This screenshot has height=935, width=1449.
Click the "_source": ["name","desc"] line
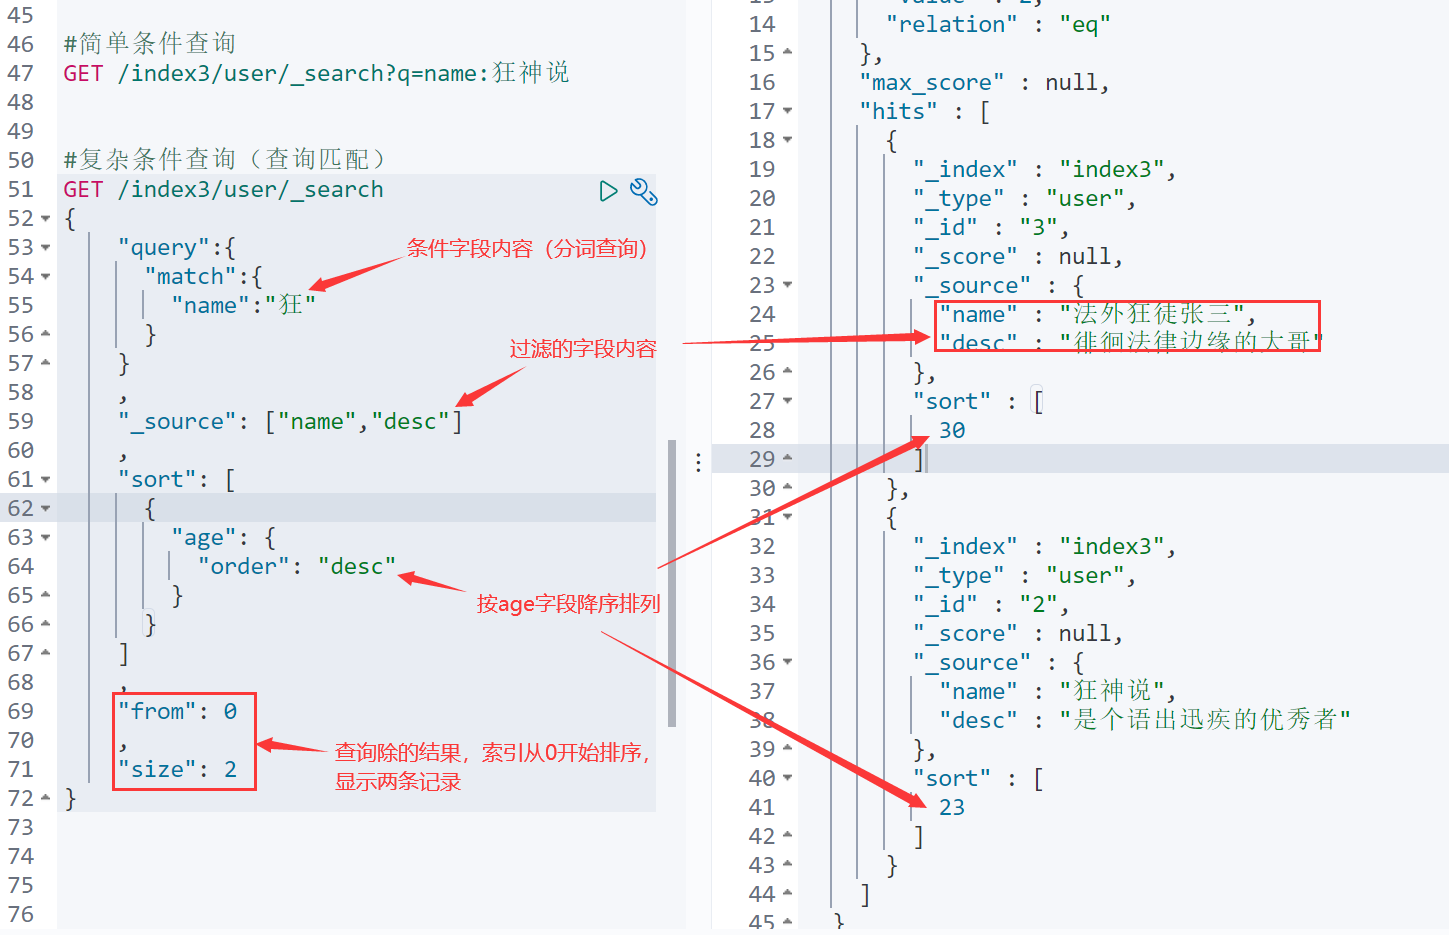point(290,422)
